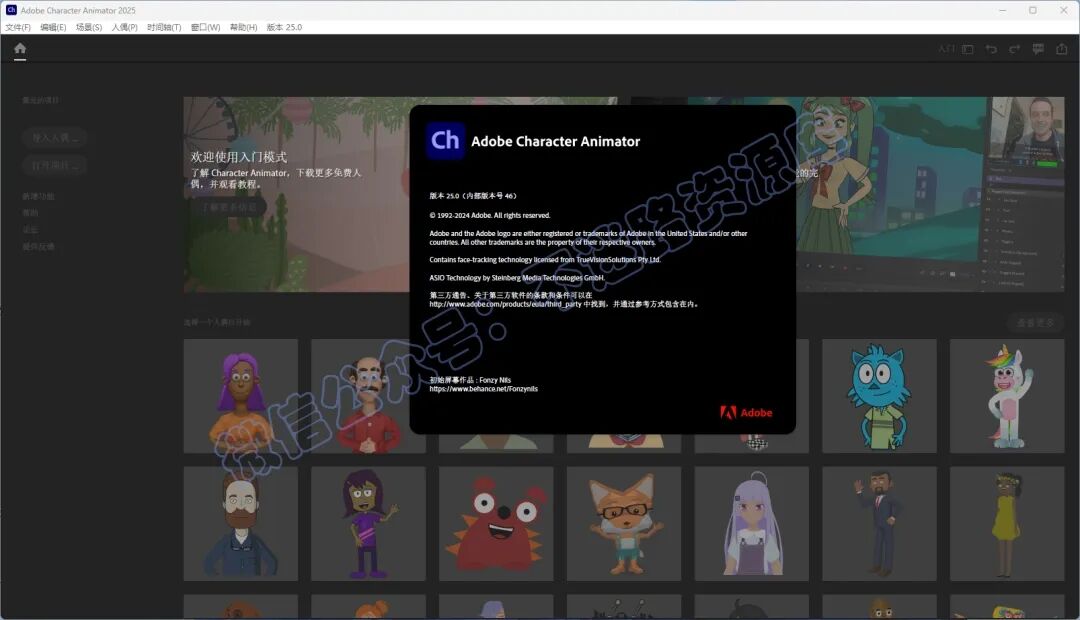Open 论坛 link in left sidebar
Viewport: 1080px width, 620px height.
click(x=30, y=229)
